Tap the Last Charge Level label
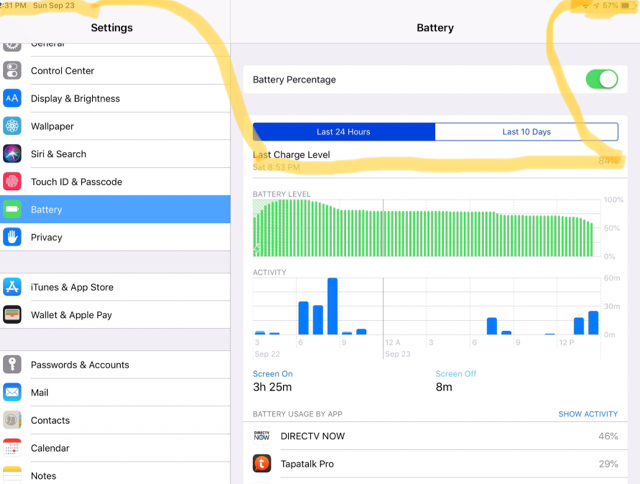640x484 pixels. (291, 155)
